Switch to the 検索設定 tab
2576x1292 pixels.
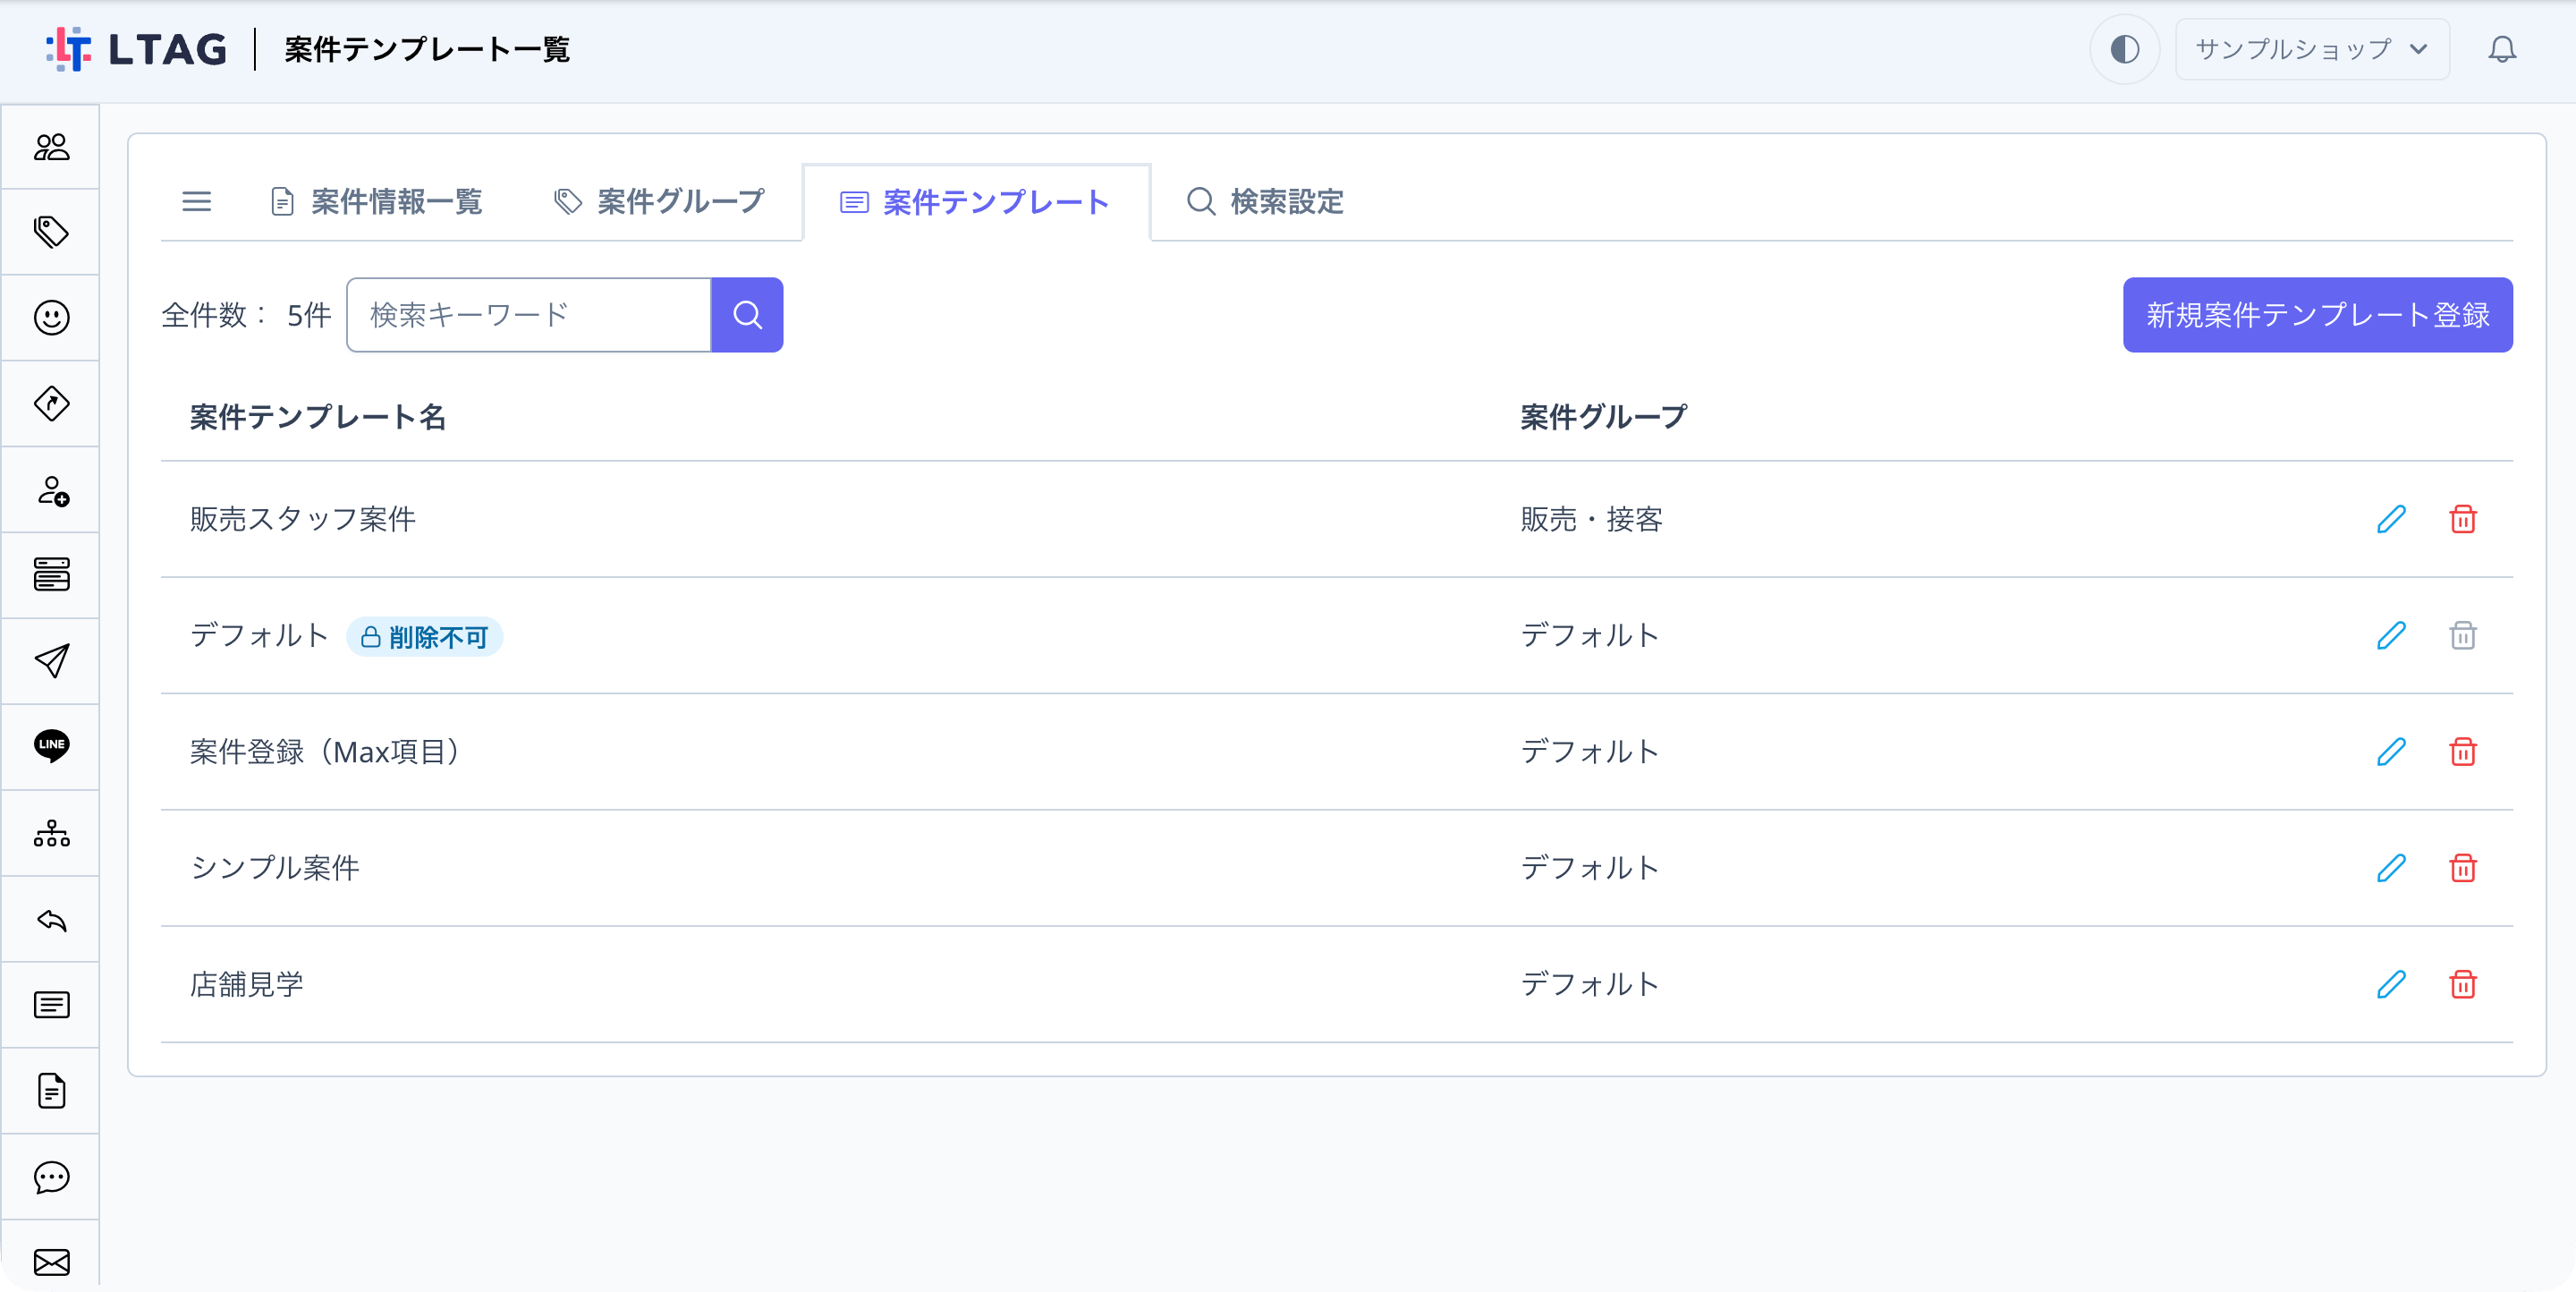pyautogui.click(x=1265, y=202)
